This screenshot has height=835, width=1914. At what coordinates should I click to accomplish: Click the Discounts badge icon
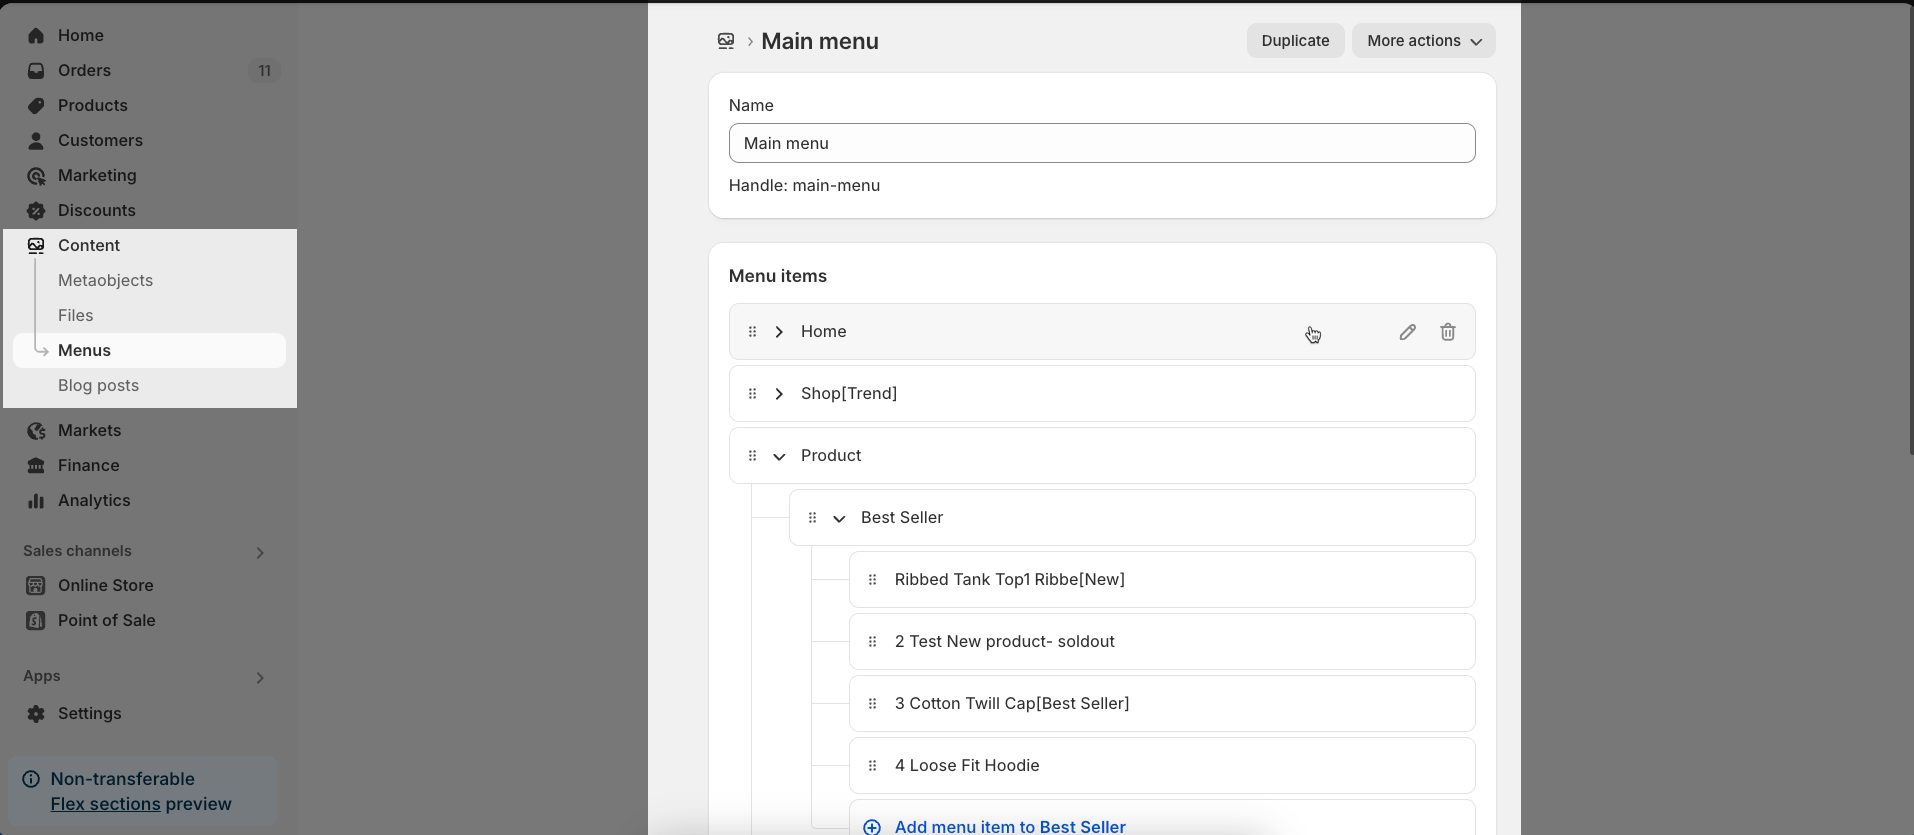coord(36,211)
